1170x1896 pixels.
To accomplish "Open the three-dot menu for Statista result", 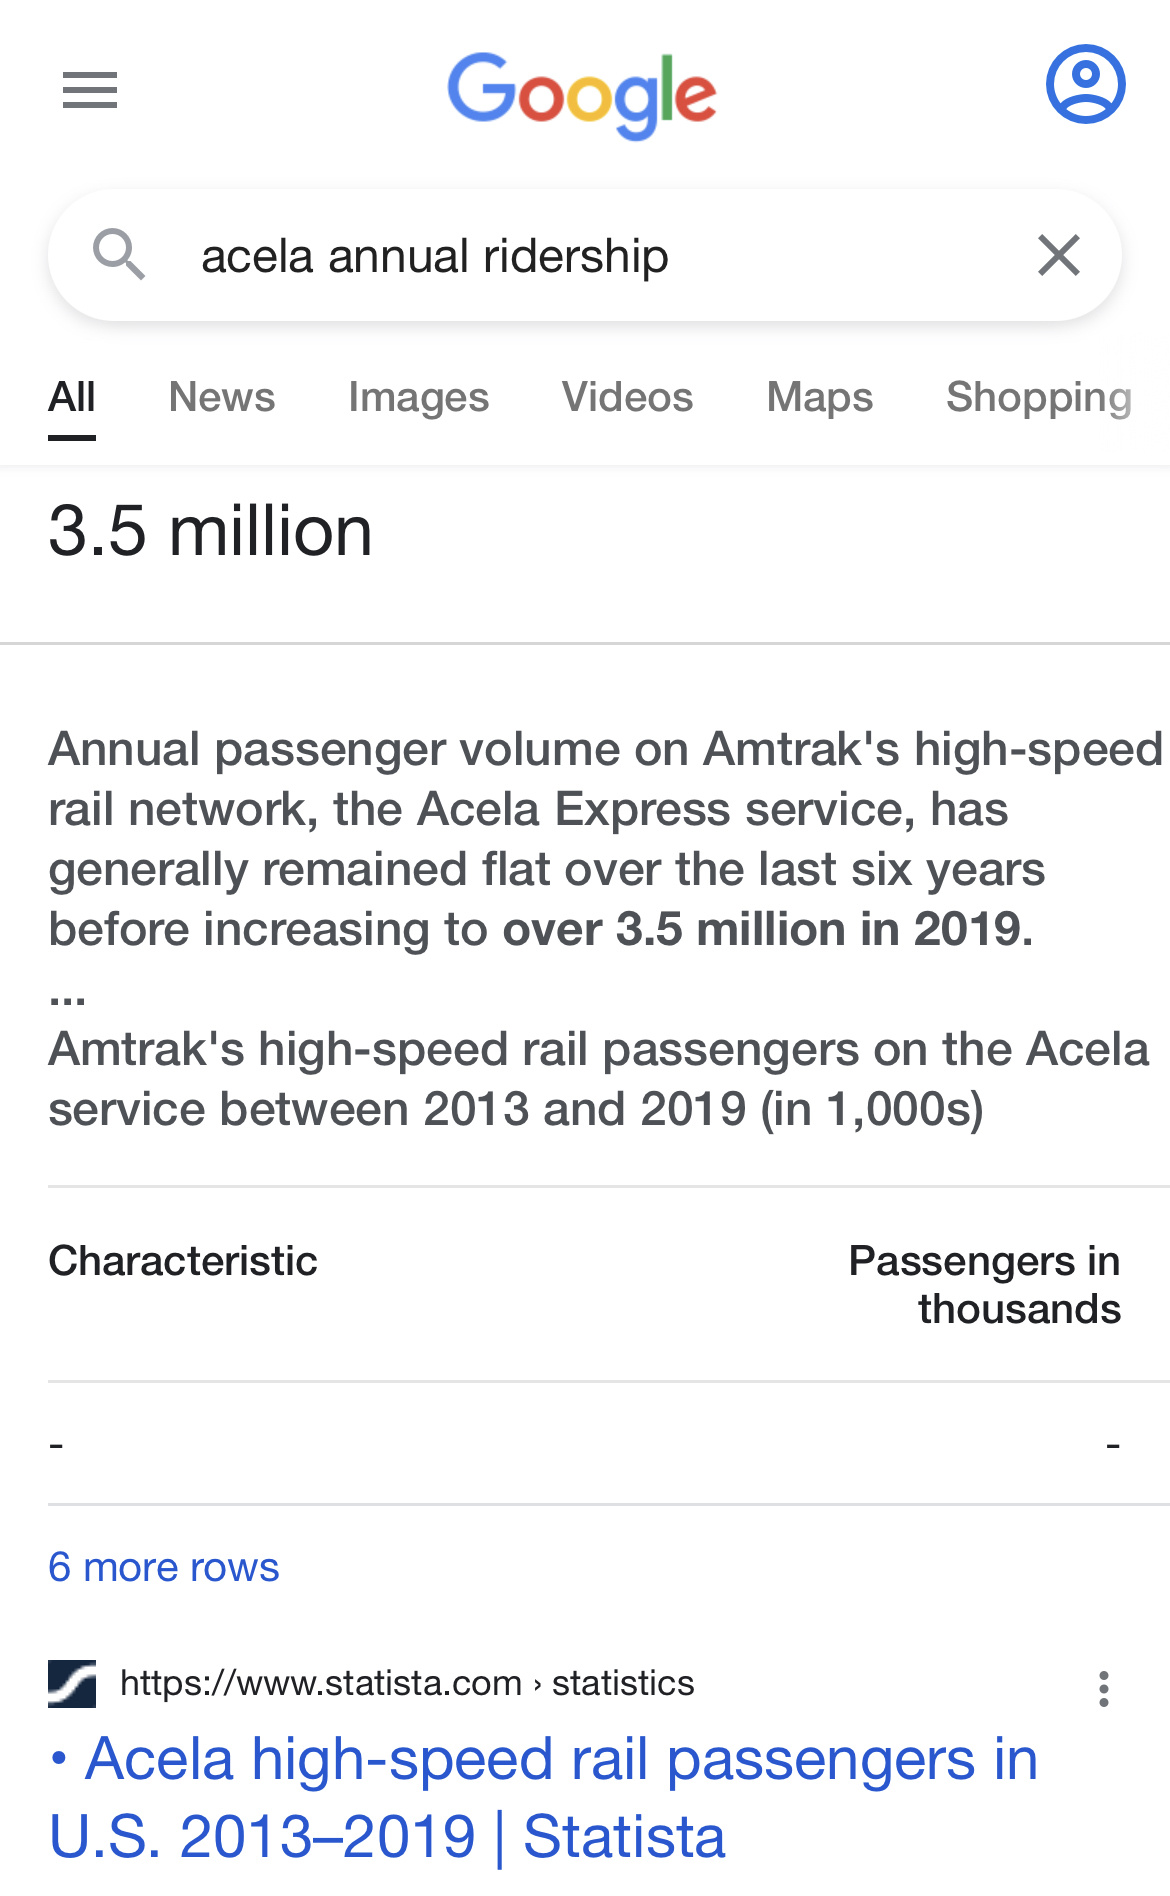I will [1104, 1689].
